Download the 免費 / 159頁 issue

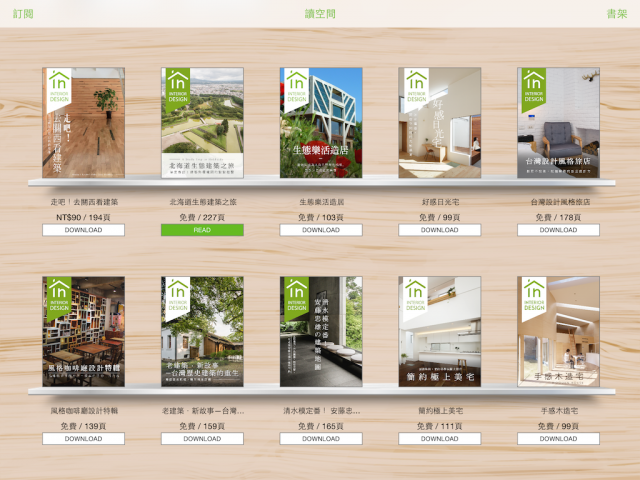click(x=202, y=438)
